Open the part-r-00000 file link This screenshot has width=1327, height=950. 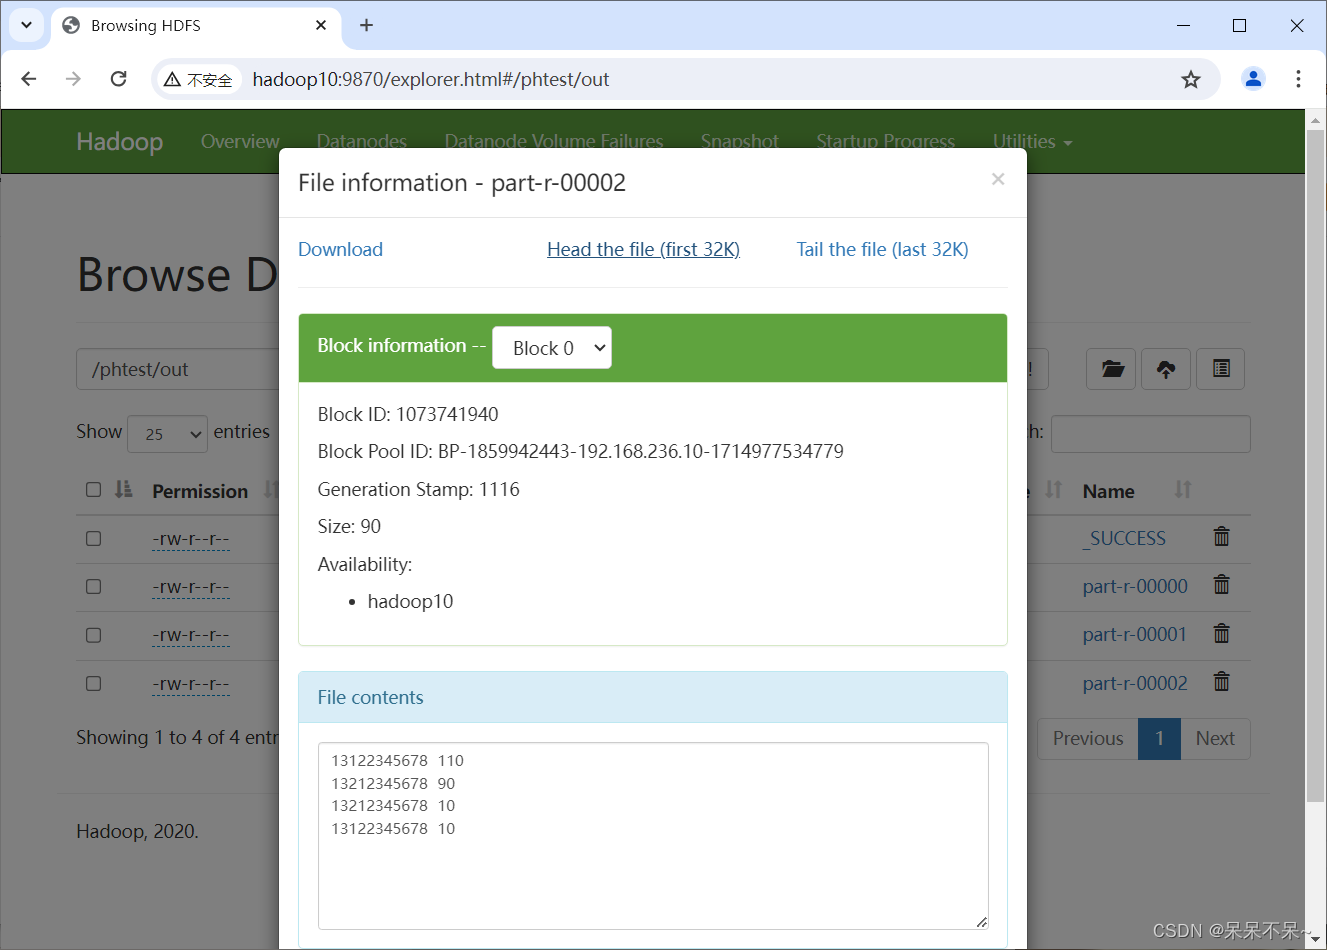(x=1135, y=586)
